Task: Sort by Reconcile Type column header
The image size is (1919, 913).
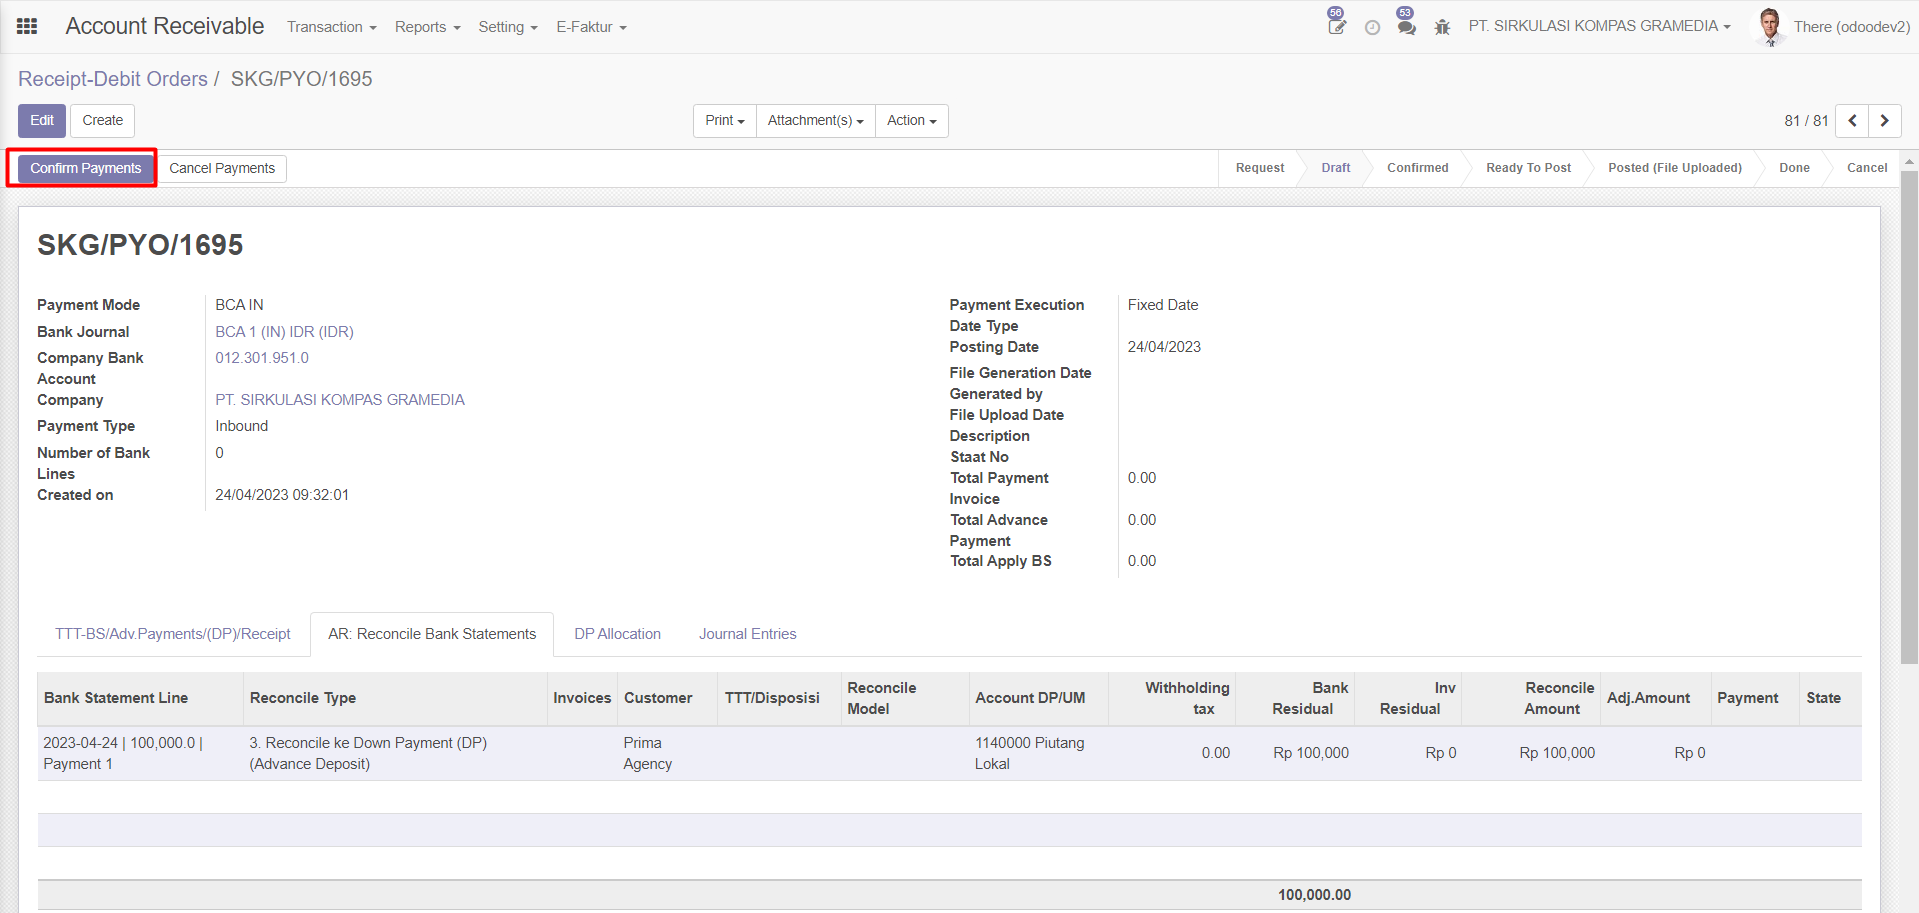Action: point(395,698)
